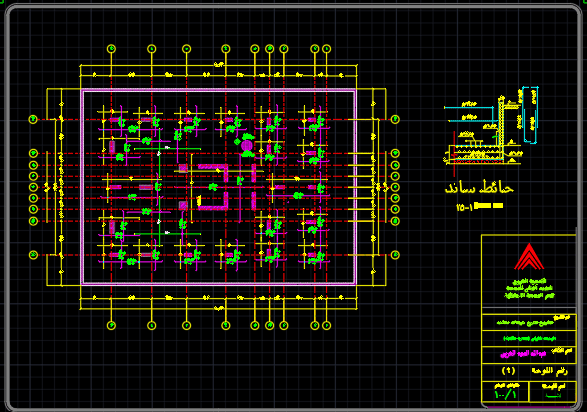Click the حائط ساند detail title text

tap(479, 188)
